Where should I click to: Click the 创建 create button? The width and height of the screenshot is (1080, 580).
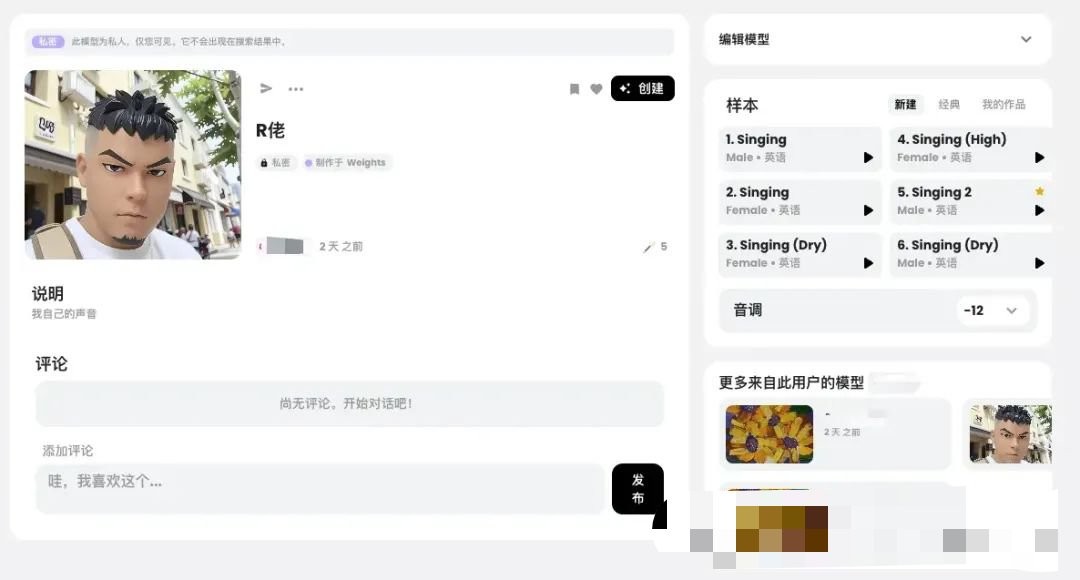point(642,88)
